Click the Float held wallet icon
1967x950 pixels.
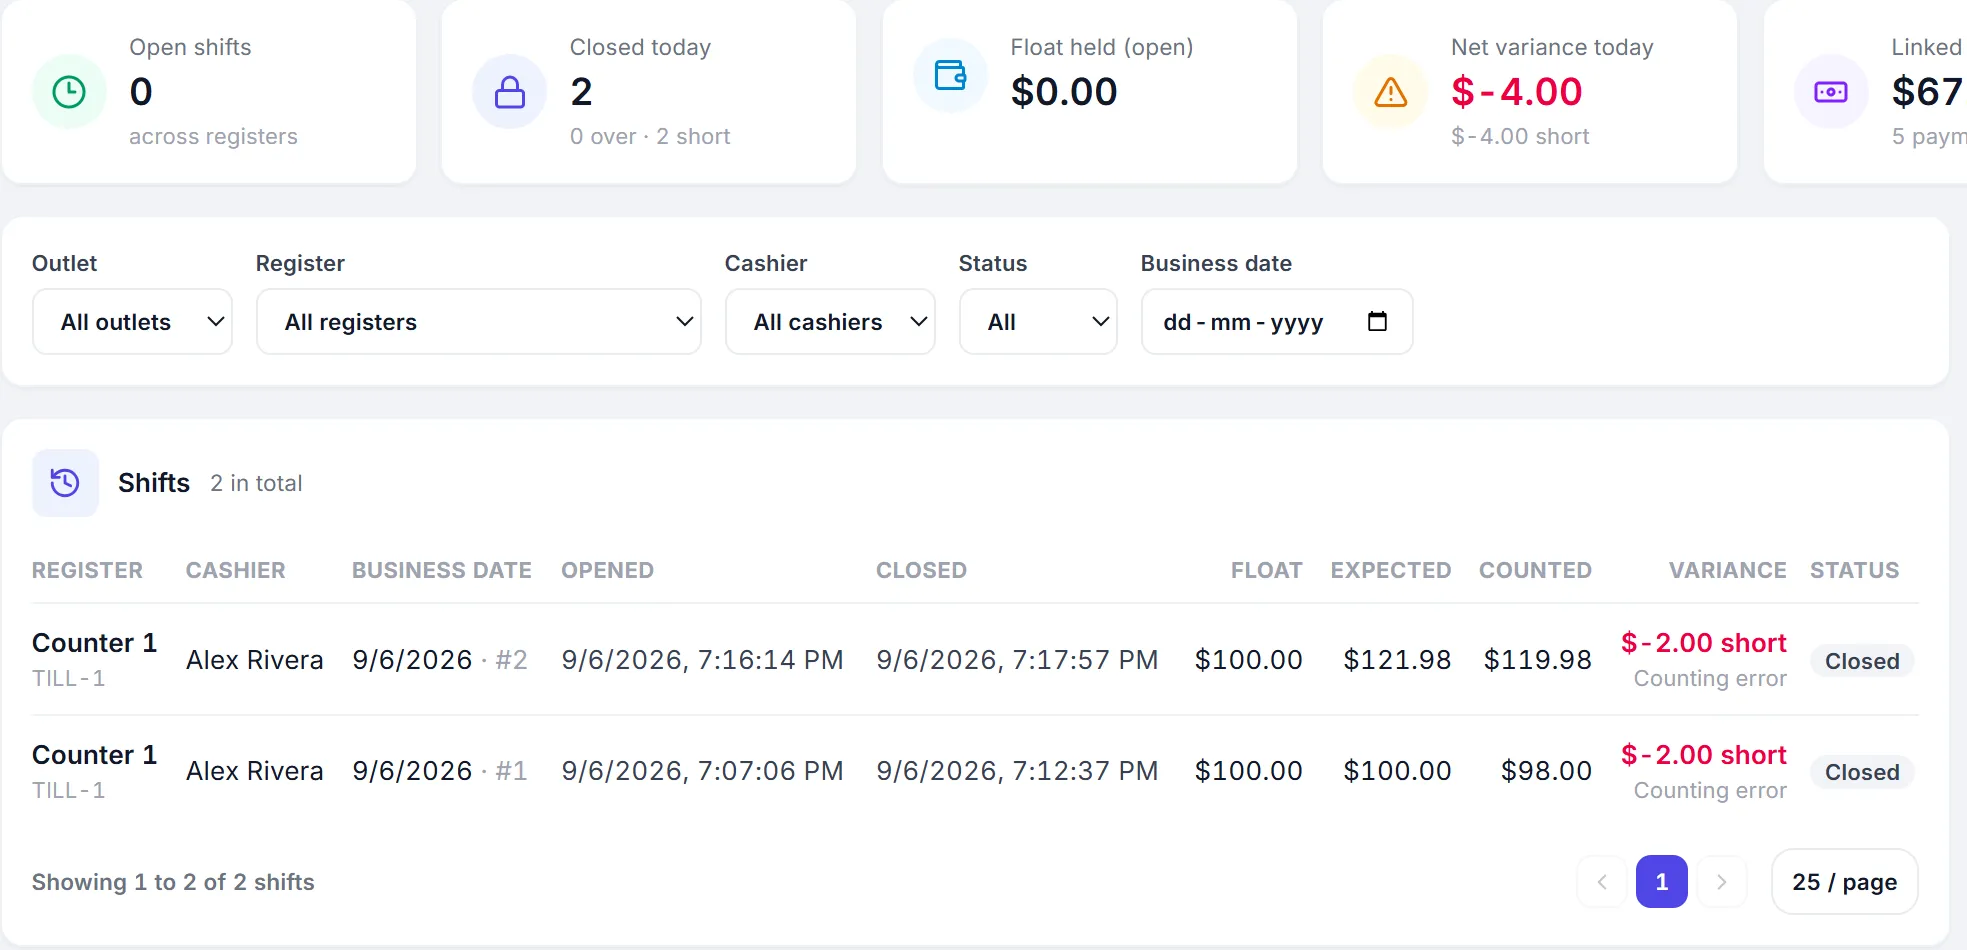coord(950,75)
